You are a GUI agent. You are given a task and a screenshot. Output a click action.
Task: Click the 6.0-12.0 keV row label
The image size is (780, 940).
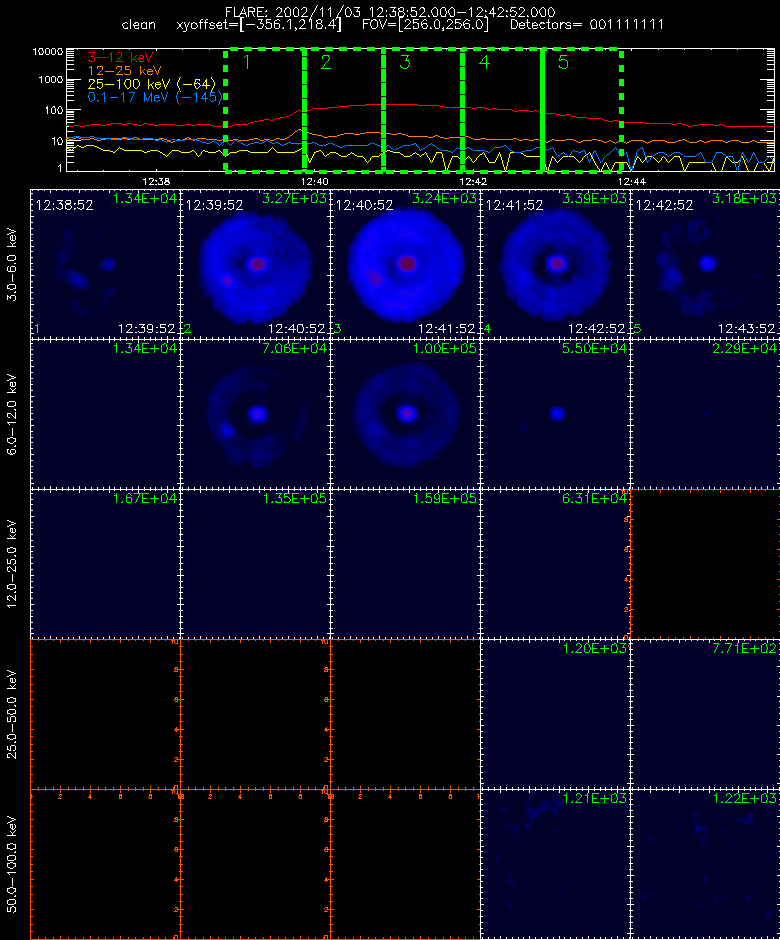[x=12, y=414]
